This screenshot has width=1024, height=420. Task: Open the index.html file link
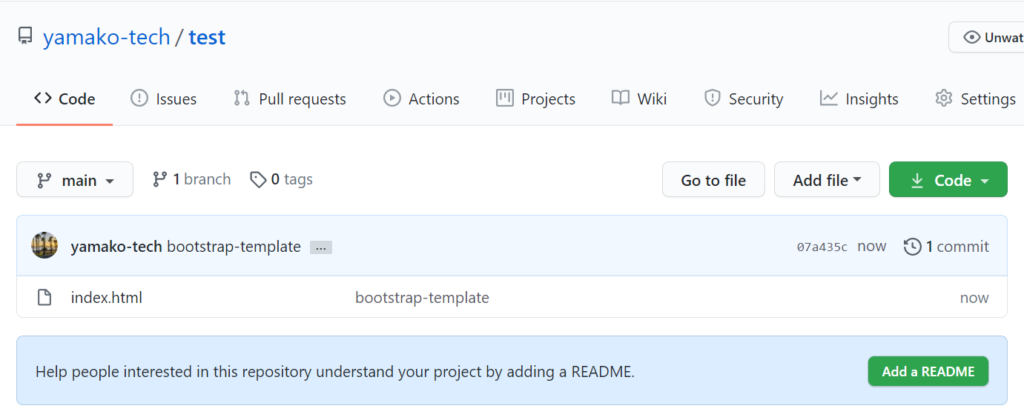(106, 298)
